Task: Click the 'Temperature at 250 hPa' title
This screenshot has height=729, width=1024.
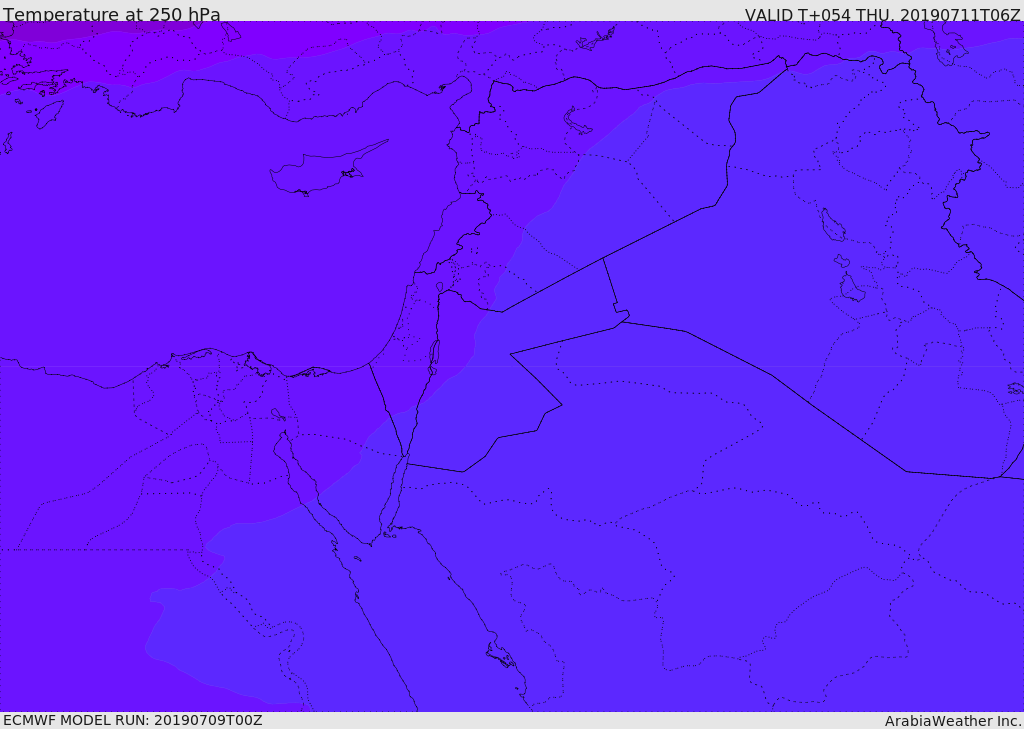Action: click(x=112, y=14)
